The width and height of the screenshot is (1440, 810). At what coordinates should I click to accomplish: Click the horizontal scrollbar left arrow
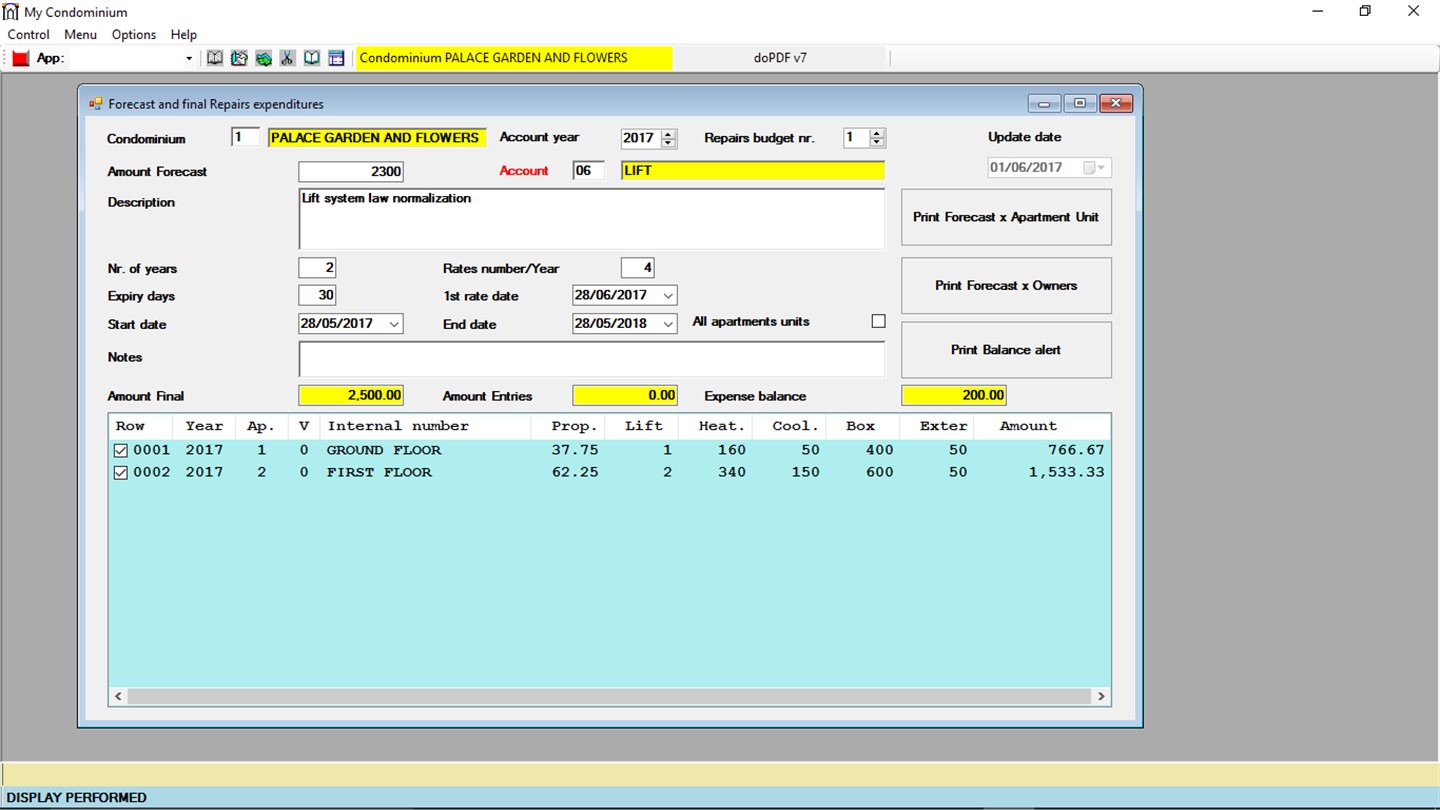pos(118,696)
